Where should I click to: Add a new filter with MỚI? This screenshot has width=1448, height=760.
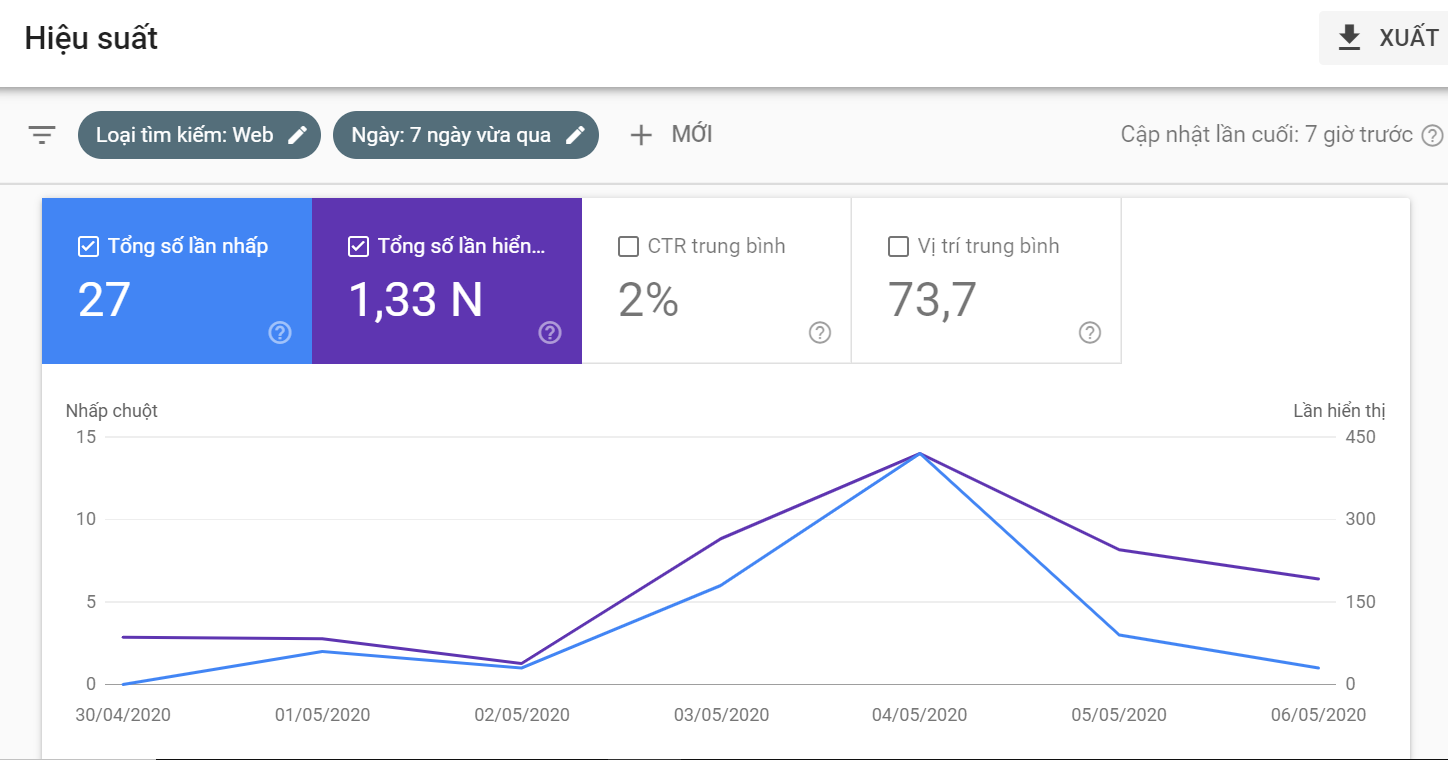coord(671,135)
